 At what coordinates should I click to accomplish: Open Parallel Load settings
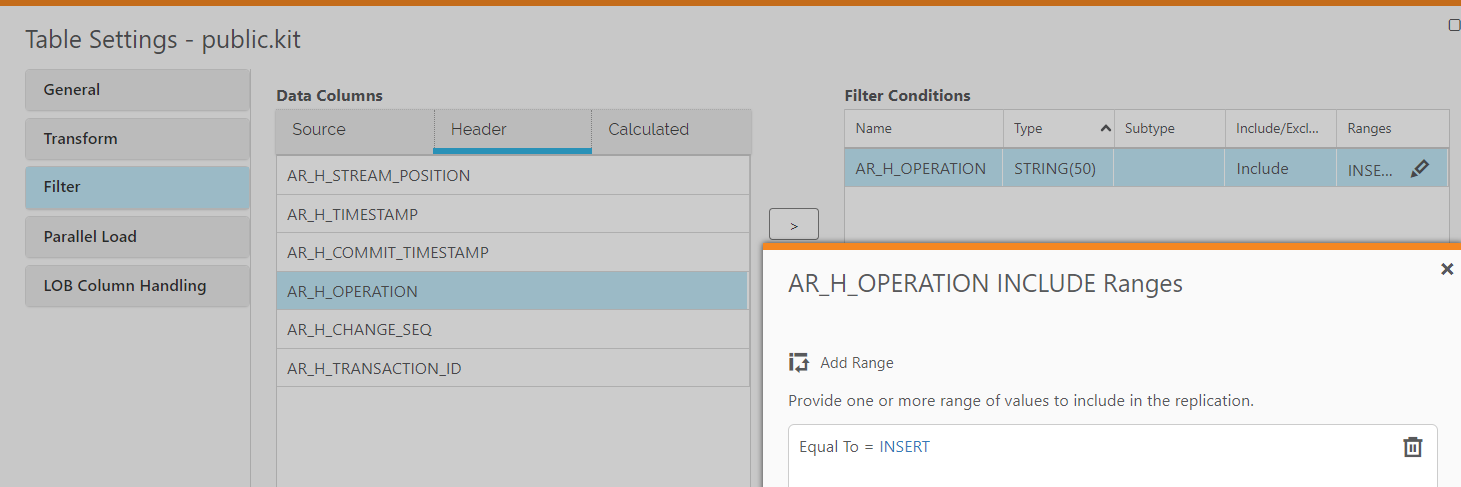point(137,237)
